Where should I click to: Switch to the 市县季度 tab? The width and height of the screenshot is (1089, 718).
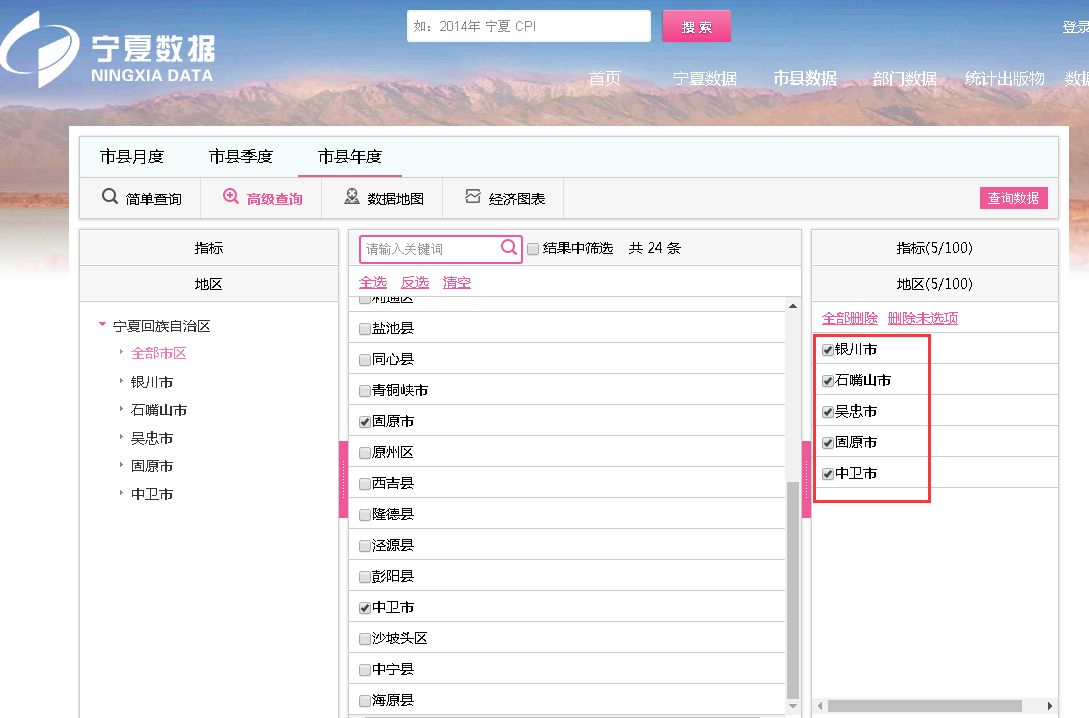click(241, 157)
